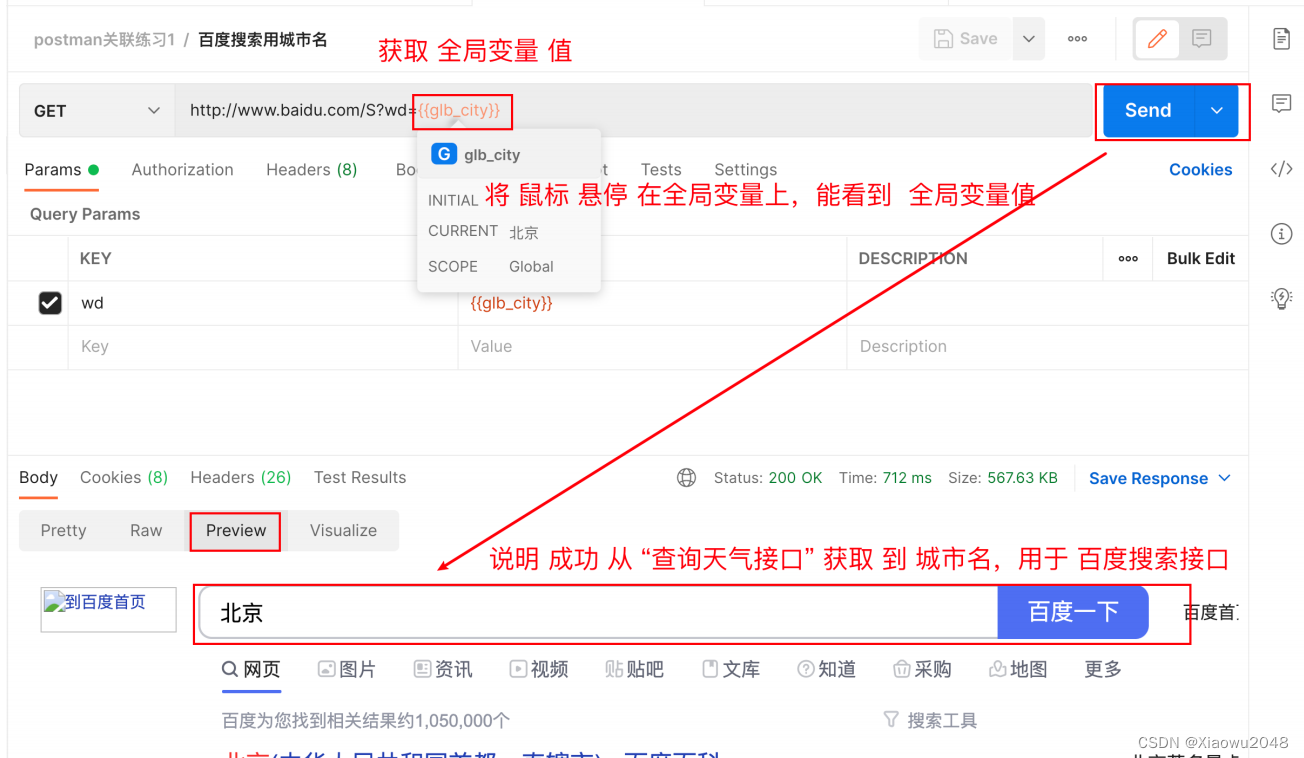Open the Authorization tab
The height and width of the screenshot is (758, 1304).
(x=182, y=170)
